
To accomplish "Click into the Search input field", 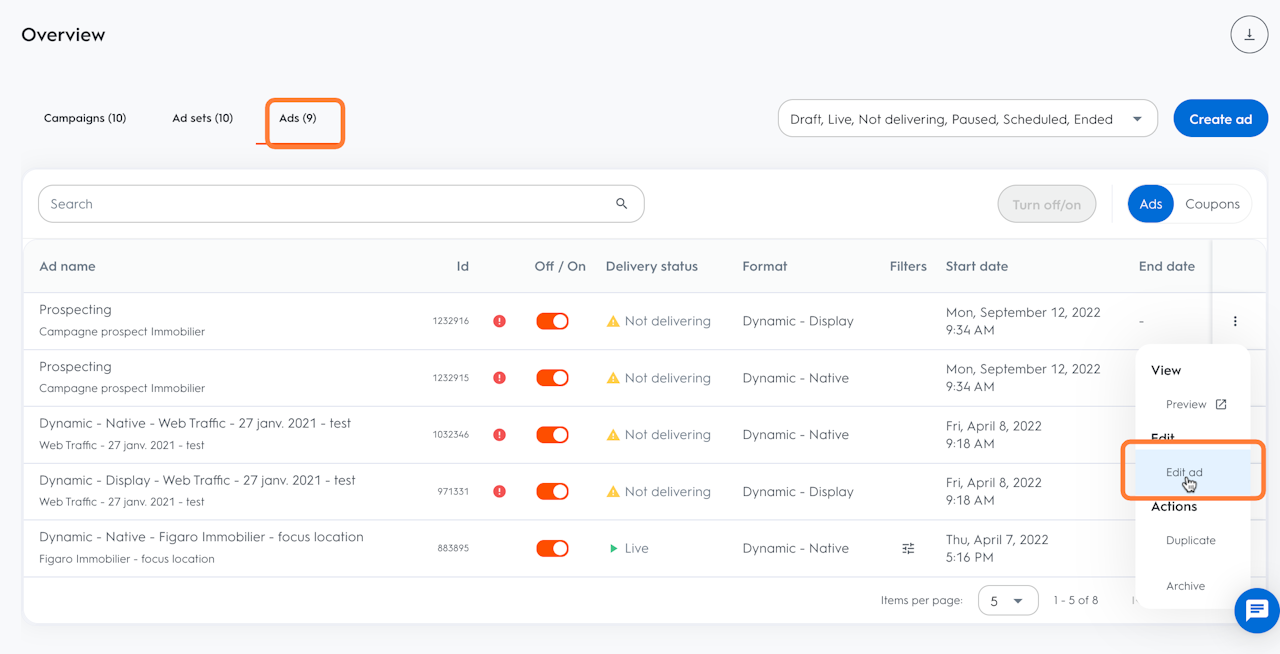I will click(x=320, y=204).
